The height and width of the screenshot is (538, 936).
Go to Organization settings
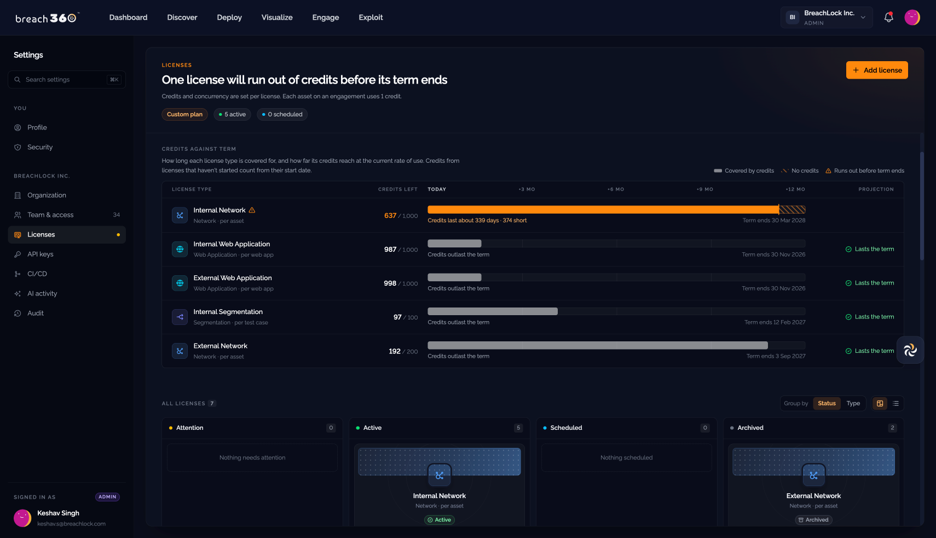tap(67, 195)
